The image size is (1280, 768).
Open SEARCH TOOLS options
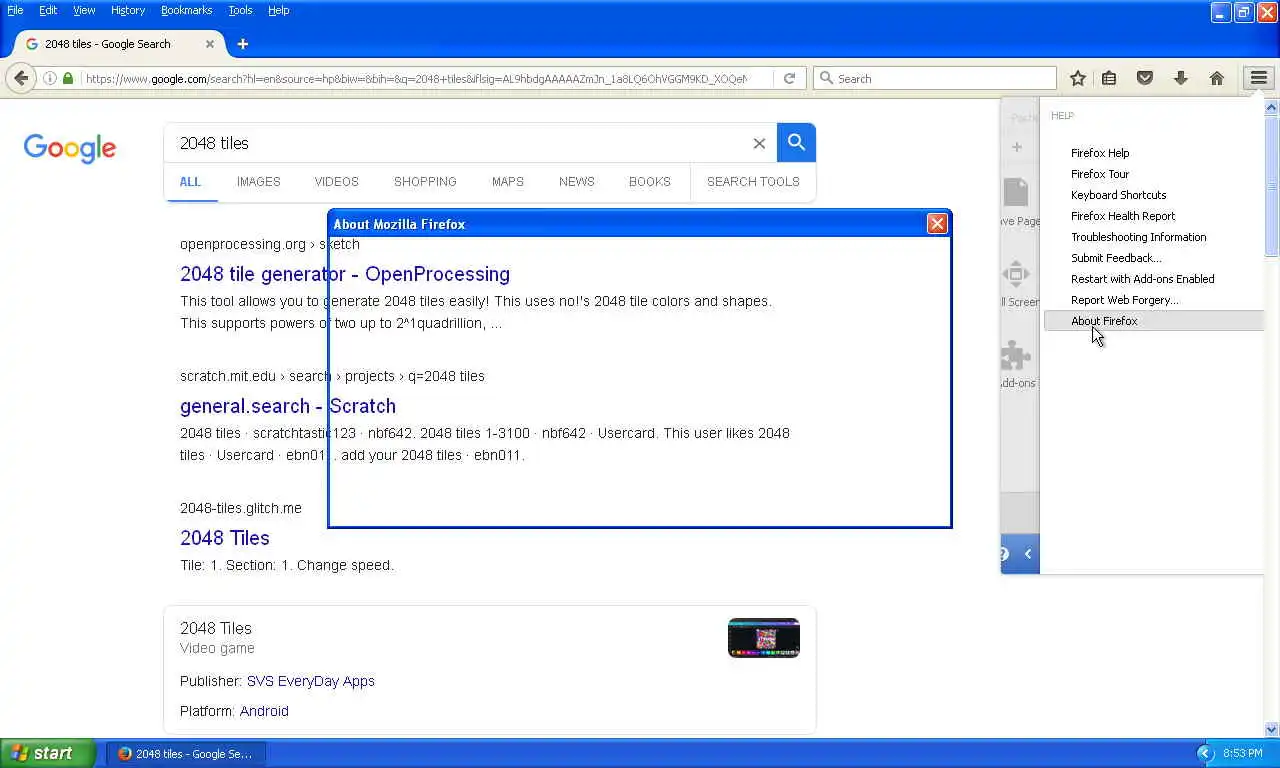(753, 182)
